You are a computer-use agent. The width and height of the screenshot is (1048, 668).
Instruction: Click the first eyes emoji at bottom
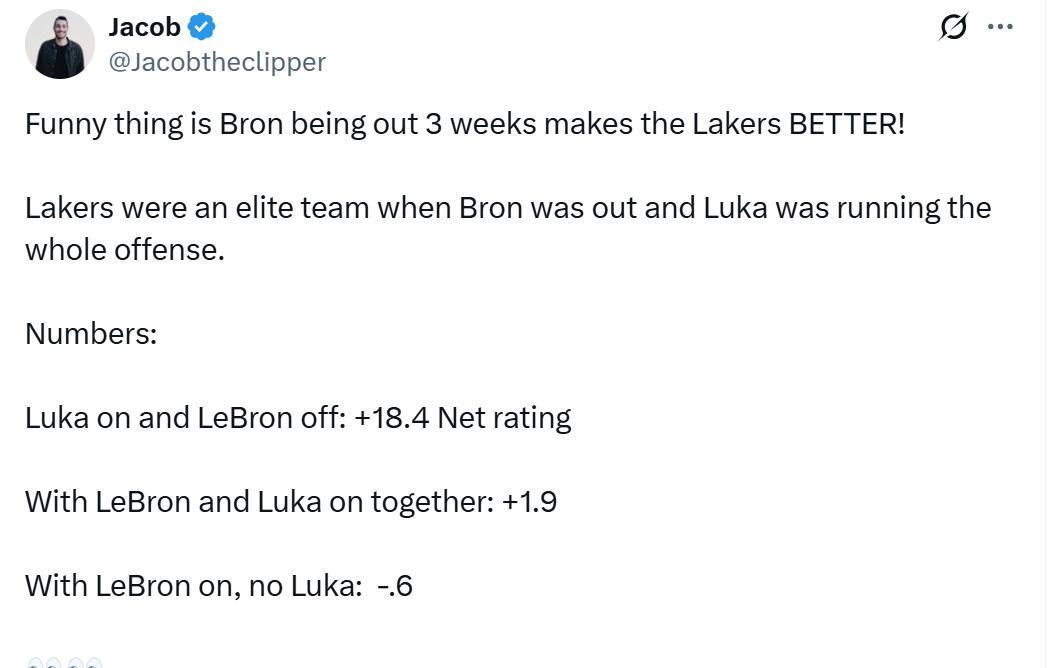click(43, 662)
